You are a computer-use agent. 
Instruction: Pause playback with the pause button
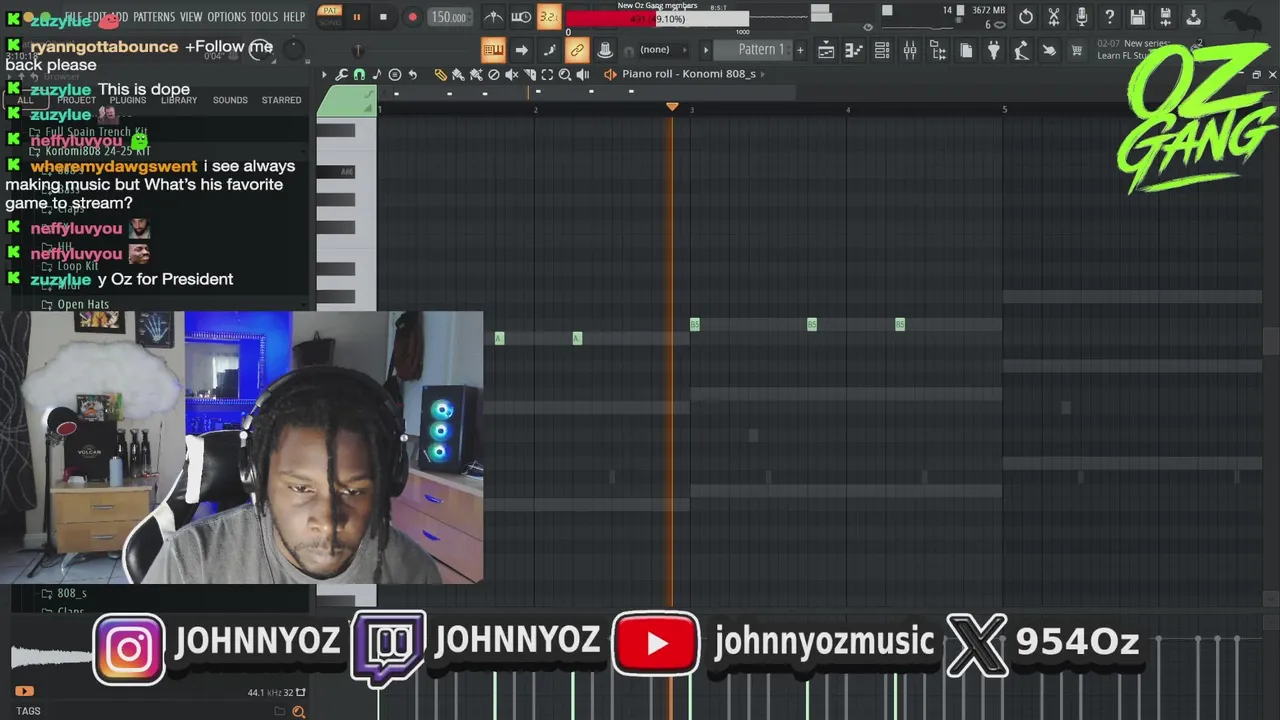356,17
